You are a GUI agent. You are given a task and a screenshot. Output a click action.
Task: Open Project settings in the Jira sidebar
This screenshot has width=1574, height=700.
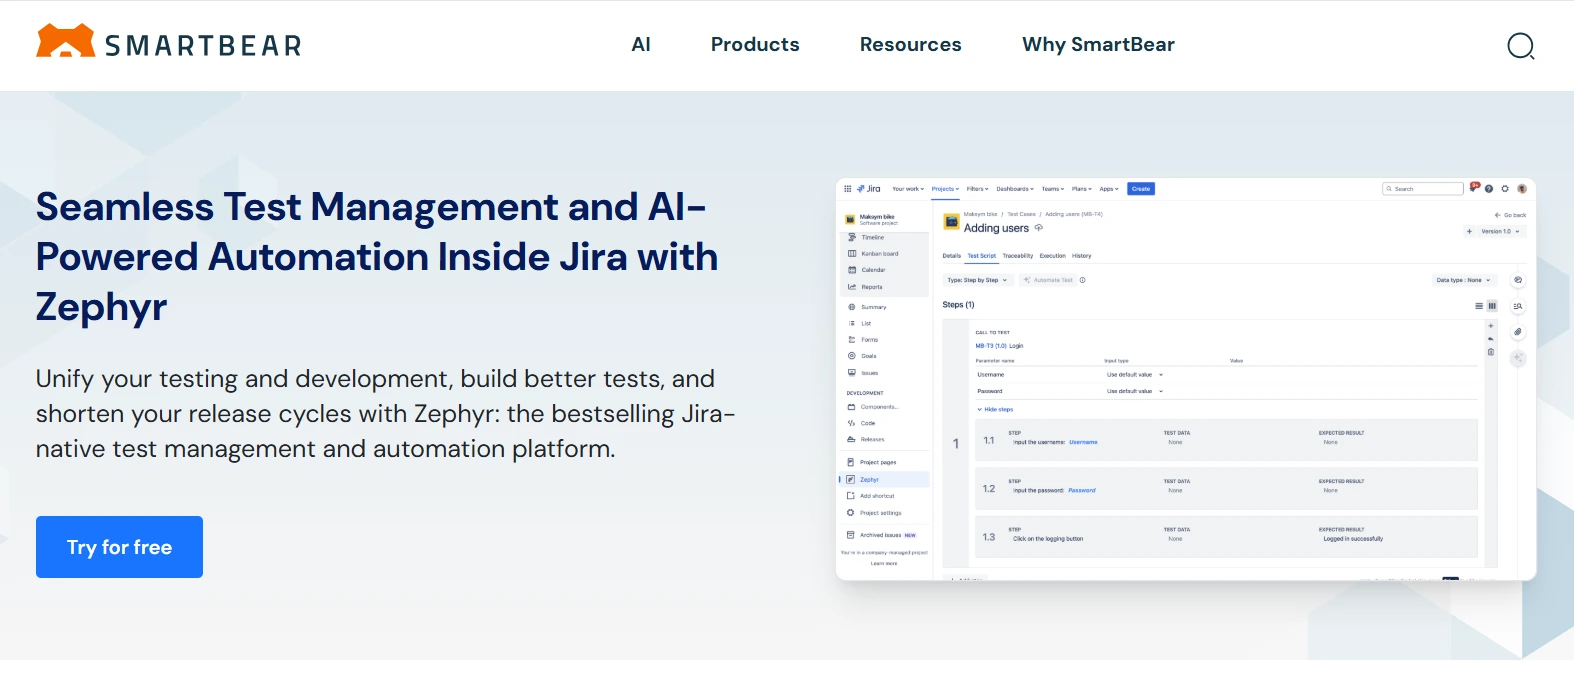click(x=874, y=513)
